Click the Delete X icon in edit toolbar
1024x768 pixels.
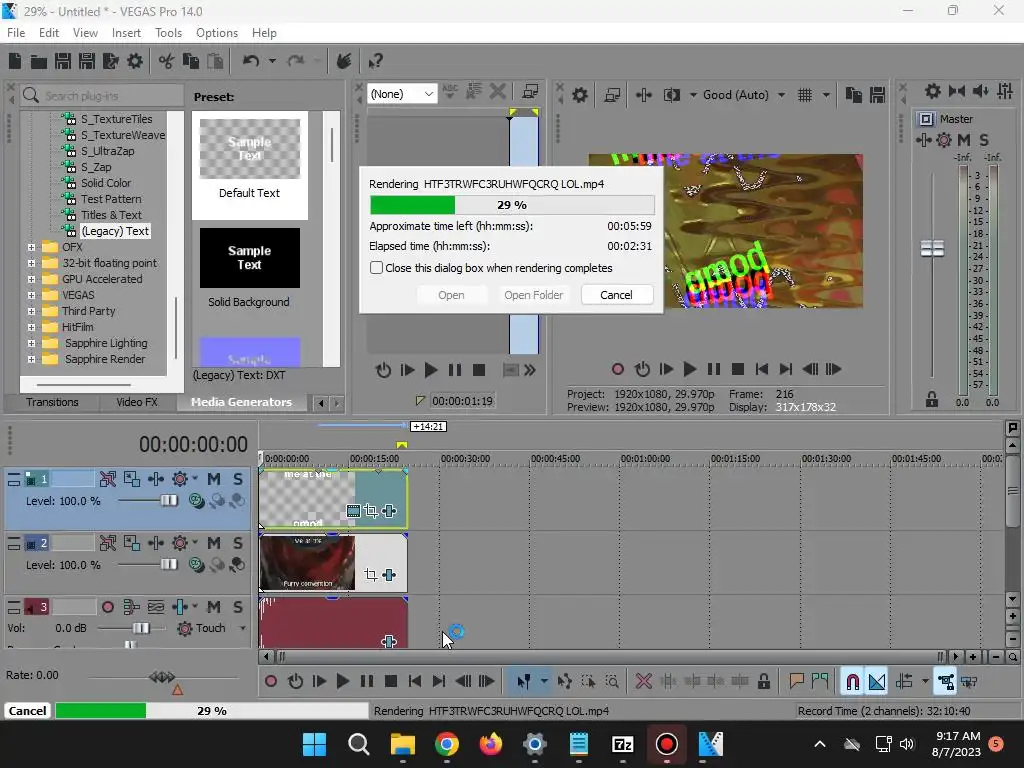pos(643,682)
